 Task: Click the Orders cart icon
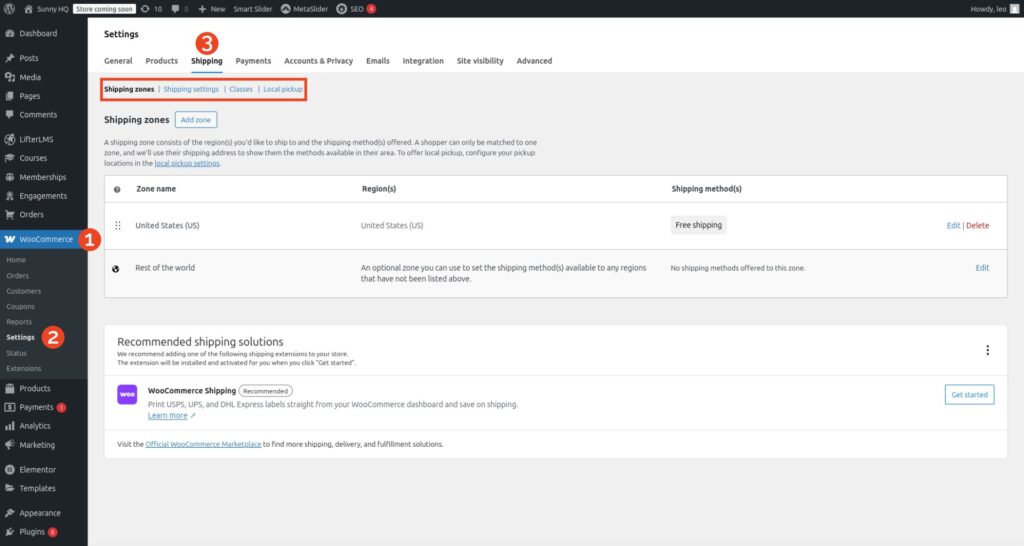pos(10,214)
